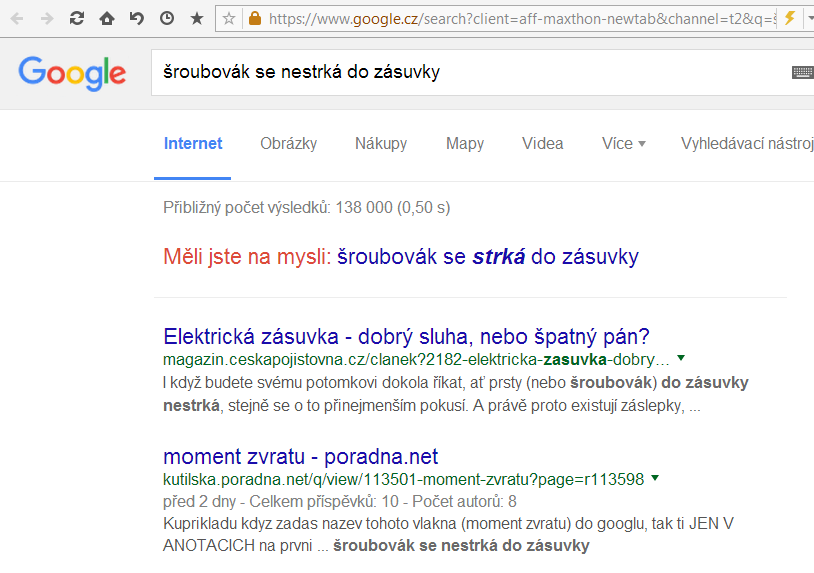Expand the arrow next to magazin.ceskapojistovna.cz URL

tap(681, 357)
